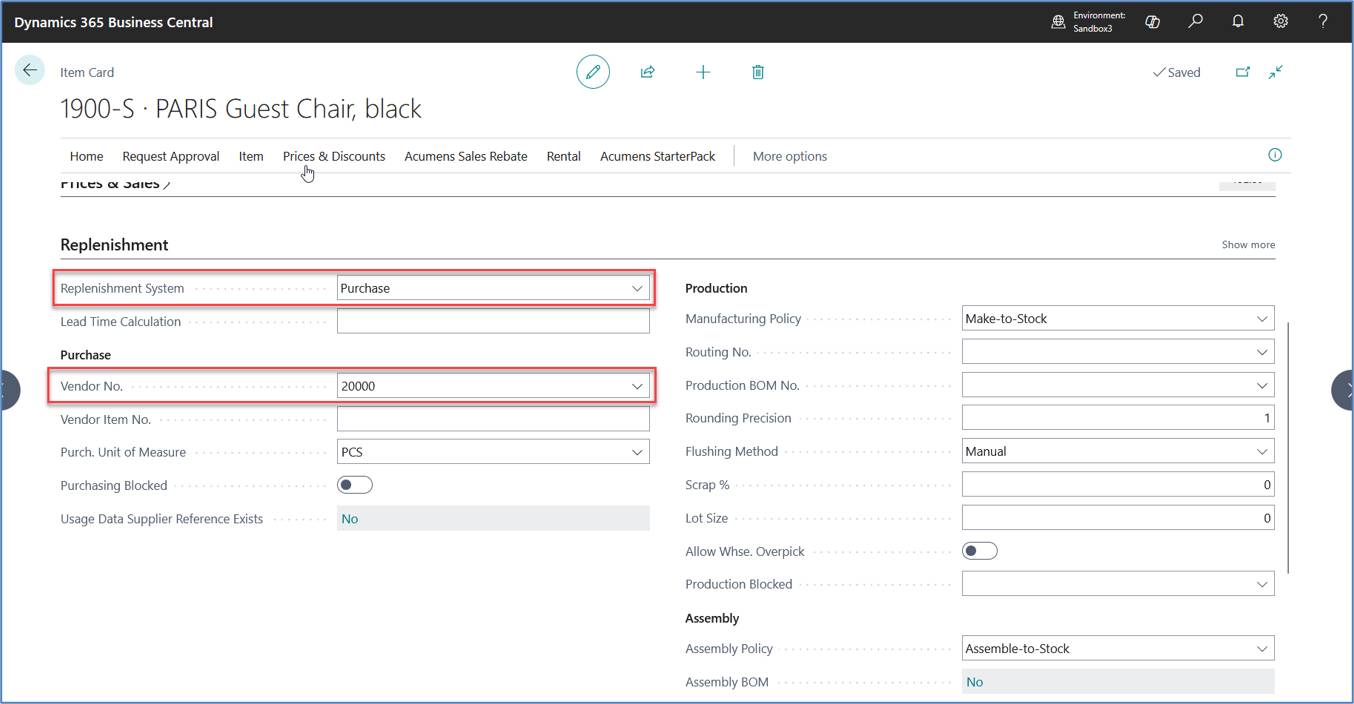Open Production Blocked dropdown
The width and height of the screenshot is (1354, 704).
pyautogui.click(x=1262, y=584)
